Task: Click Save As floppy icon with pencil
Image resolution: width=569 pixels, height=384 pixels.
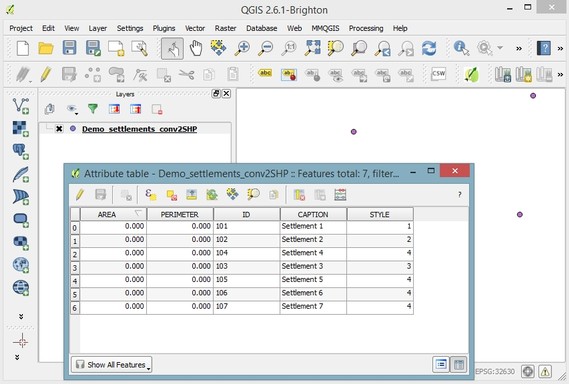Action: click(x=93, y=48)
